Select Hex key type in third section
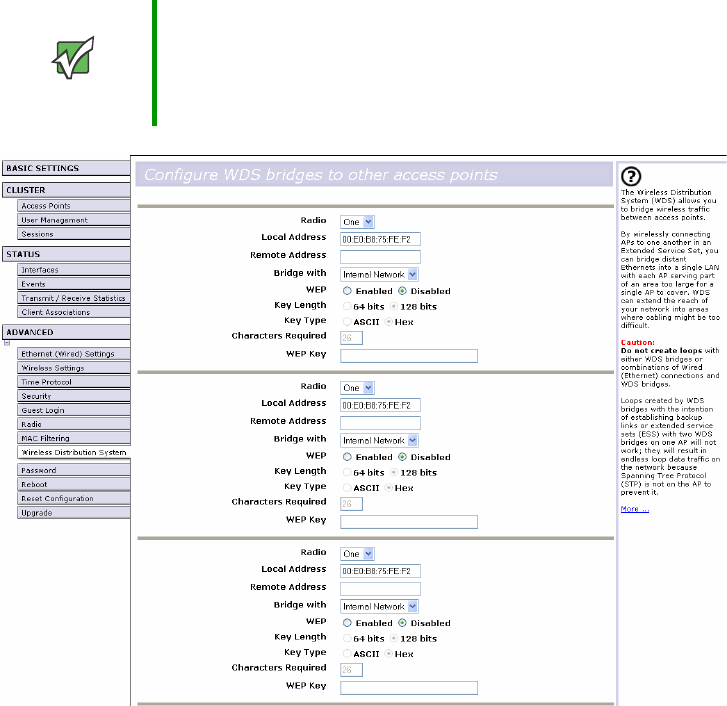This screenshot has width=727, height=706. [389, 654]
